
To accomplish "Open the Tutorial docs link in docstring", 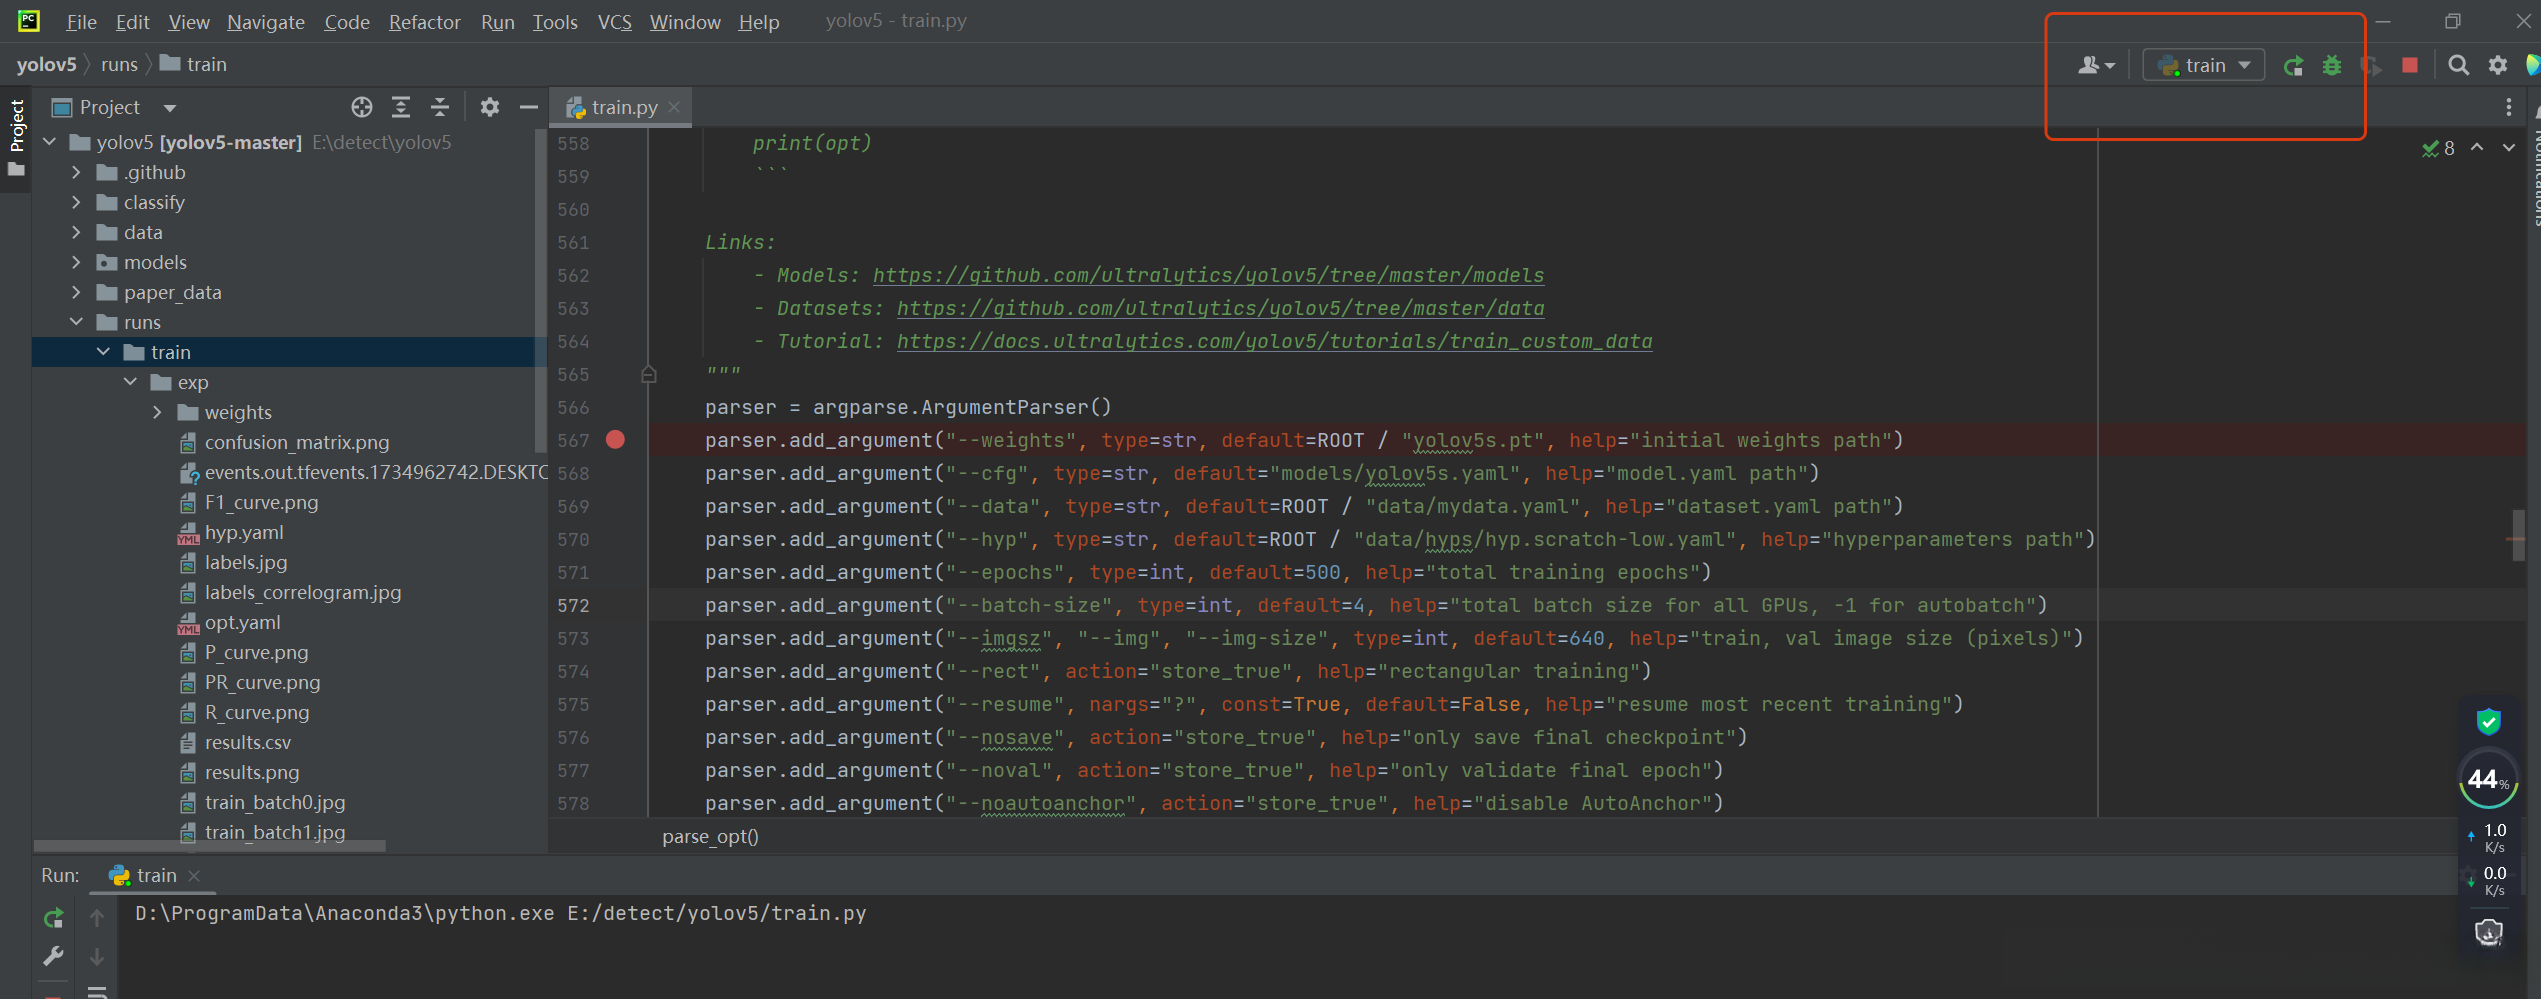I will coord(1274,341).
